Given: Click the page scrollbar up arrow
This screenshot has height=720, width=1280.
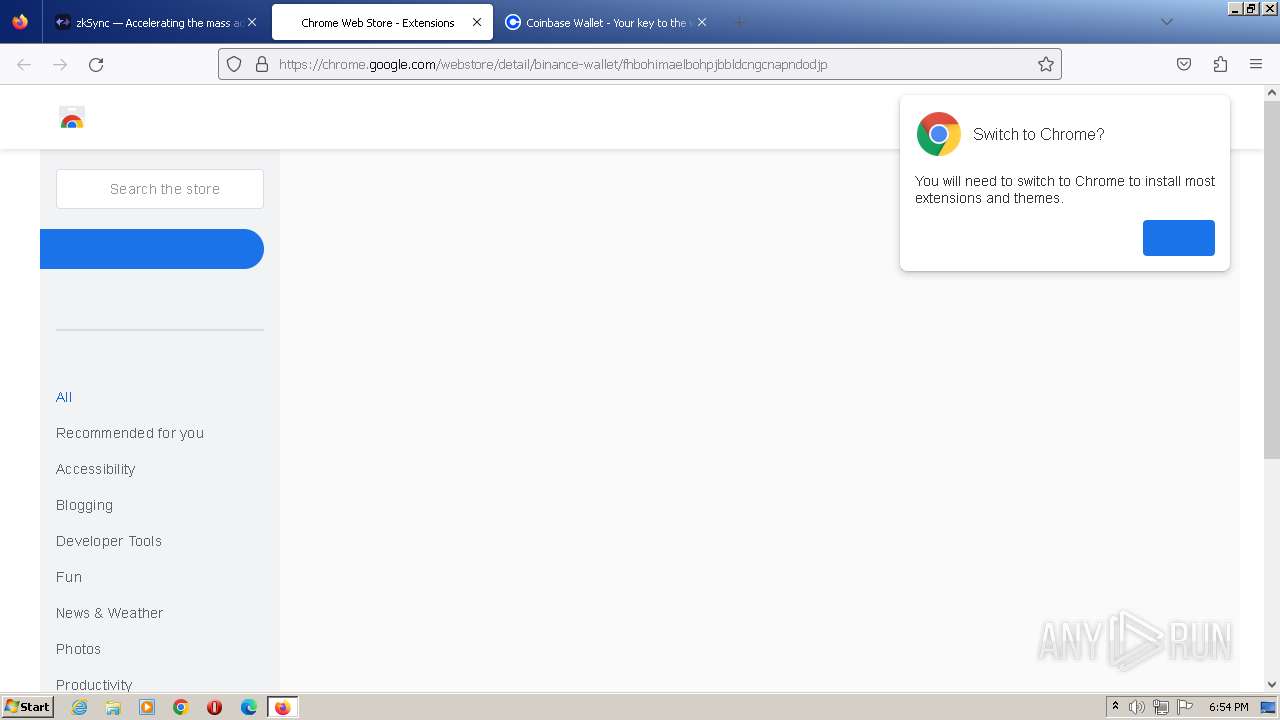Looking at the screenshot, I should tap(1272, 93).
